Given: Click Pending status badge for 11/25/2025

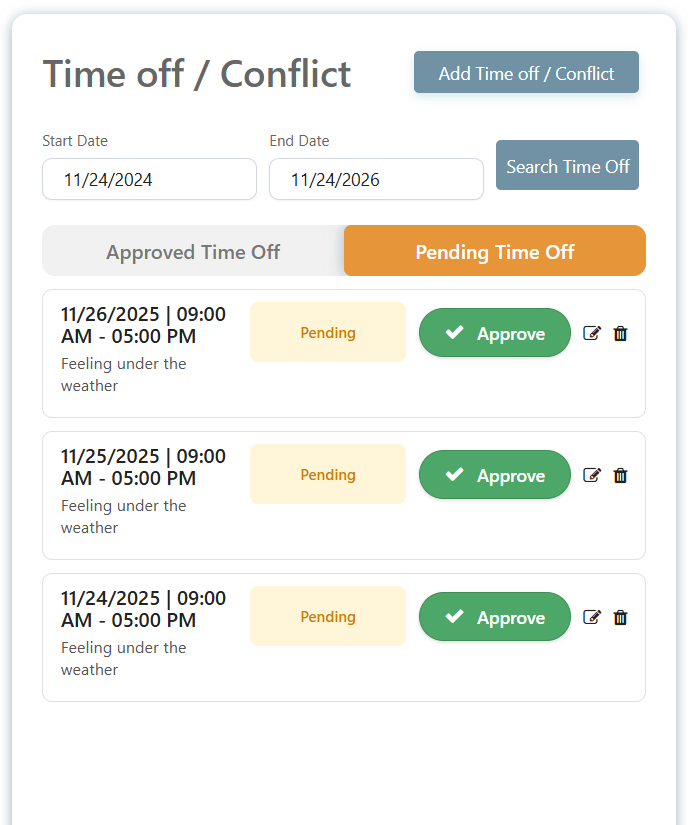Looking at the screenshot, I should tap(328, 474).
